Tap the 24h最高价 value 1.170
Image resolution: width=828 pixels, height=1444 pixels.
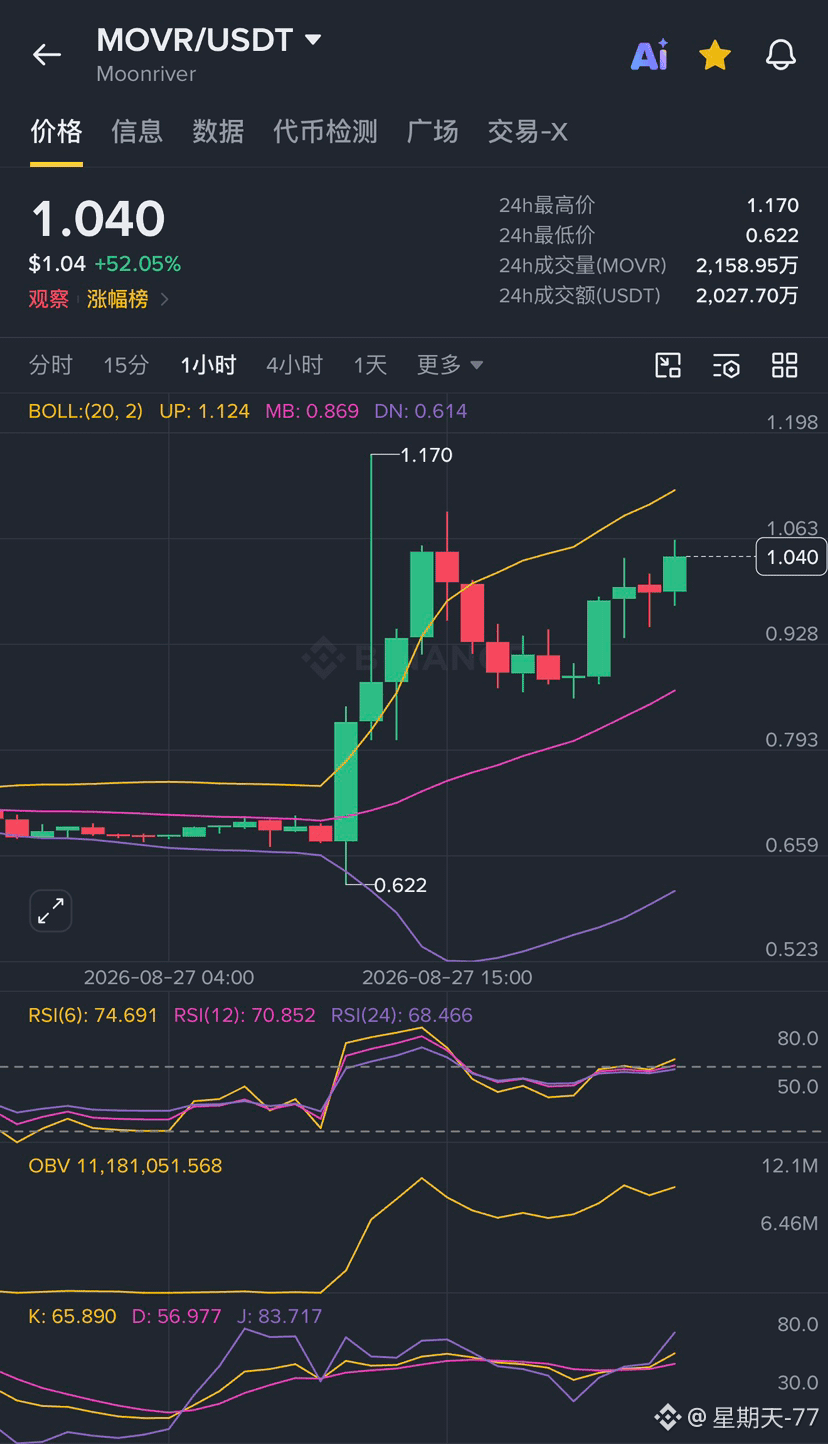773,205
